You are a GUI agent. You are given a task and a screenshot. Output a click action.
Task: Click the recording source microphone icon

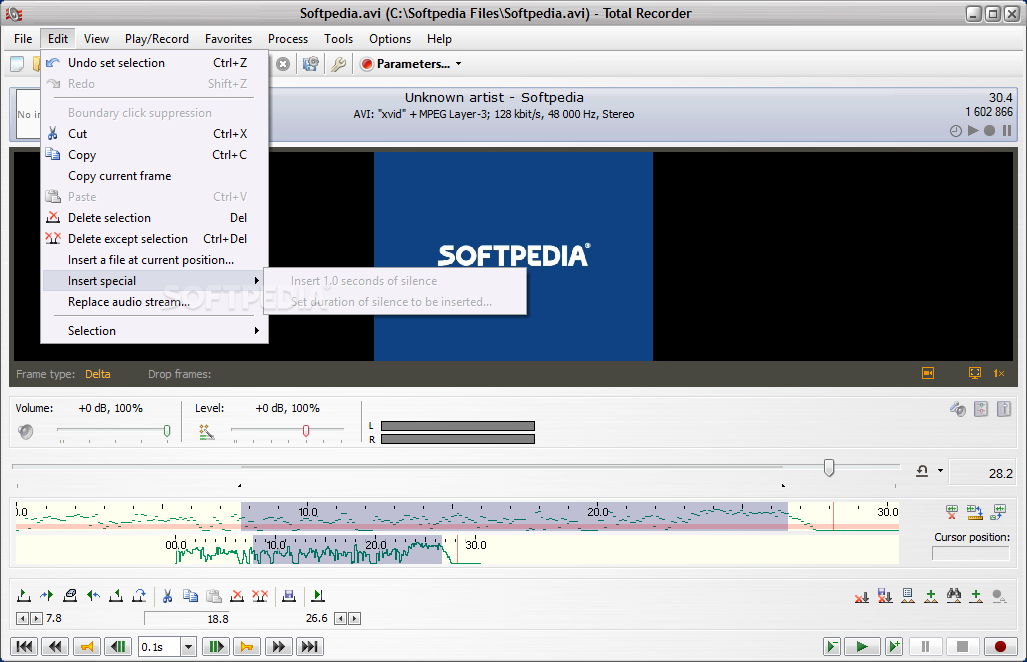point(958,409)
